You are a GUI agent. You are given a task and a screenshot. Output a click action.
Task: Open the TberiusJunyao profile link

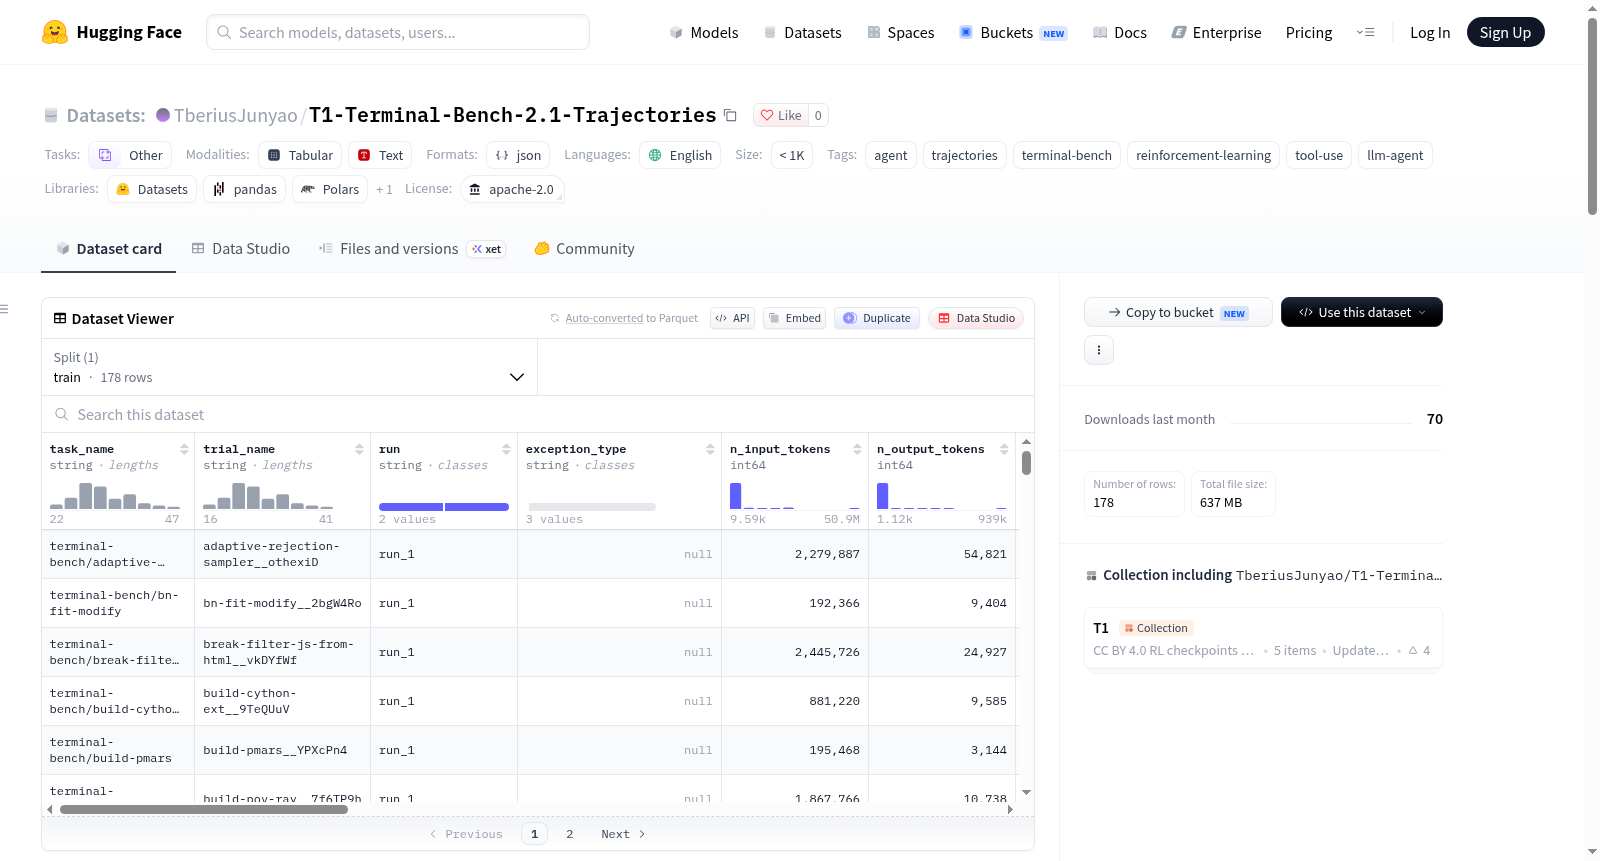235,115
